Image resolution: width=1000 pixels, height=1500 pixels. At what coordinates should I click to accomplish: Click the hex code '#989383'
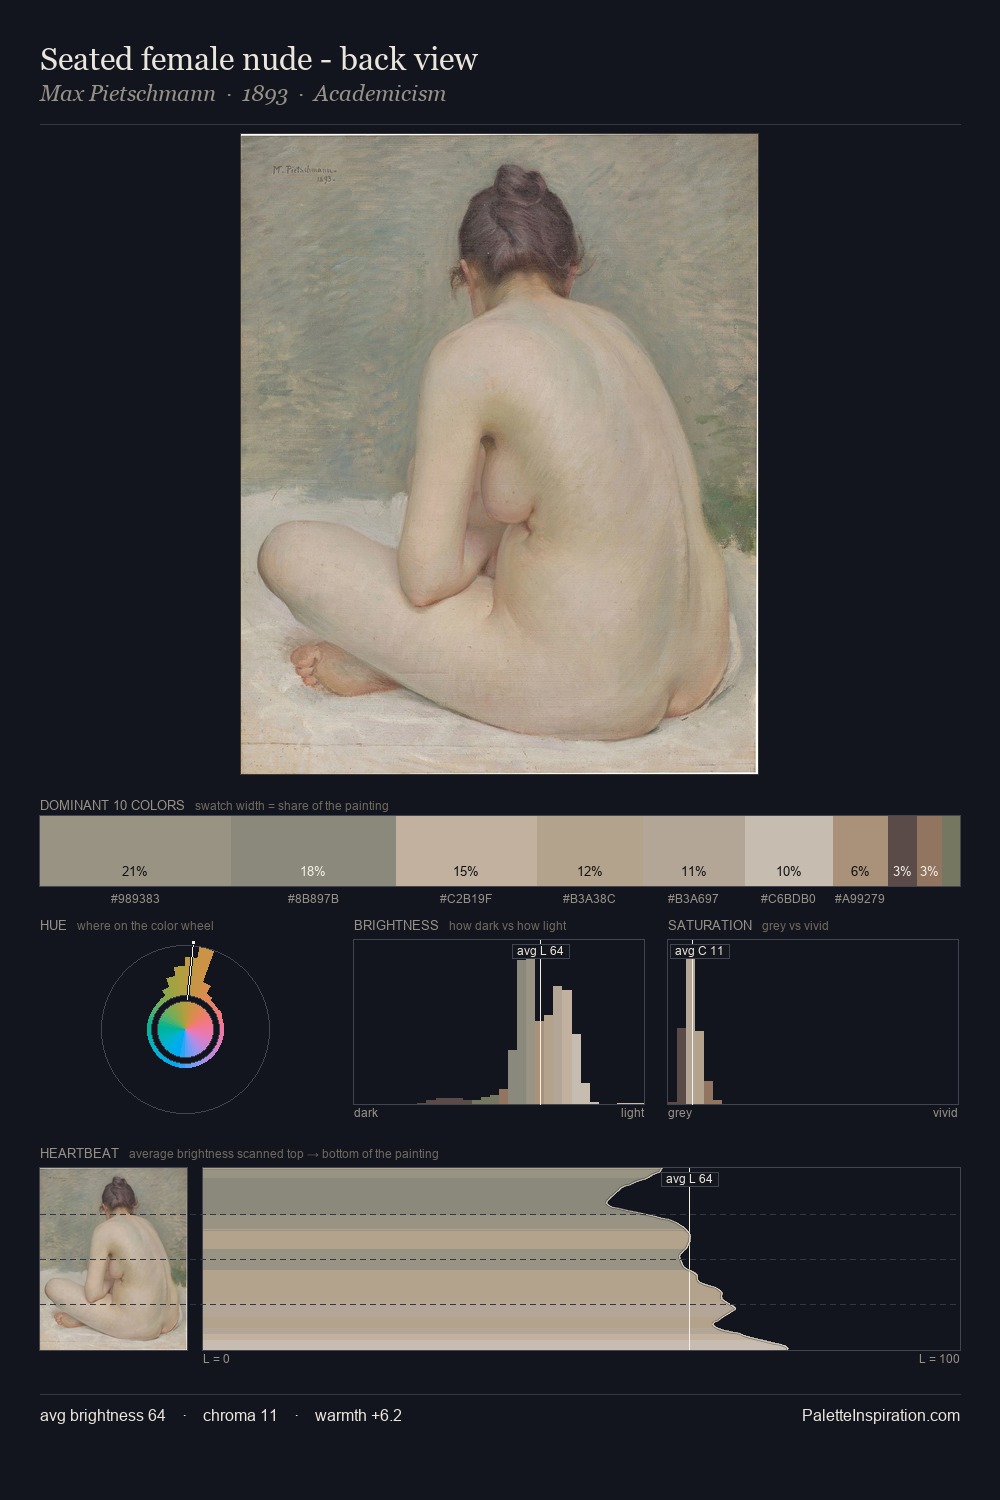click(x=135, y=899)
